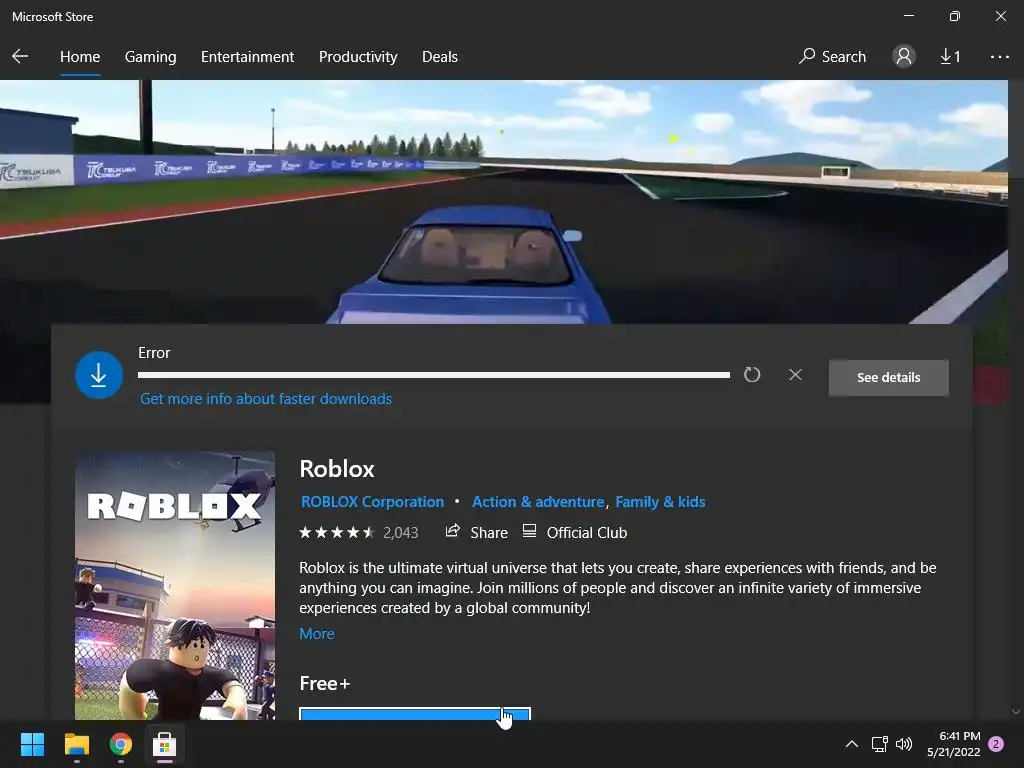Open the Official Club link
Screen dimensions: 1024x768
[575, 532]
